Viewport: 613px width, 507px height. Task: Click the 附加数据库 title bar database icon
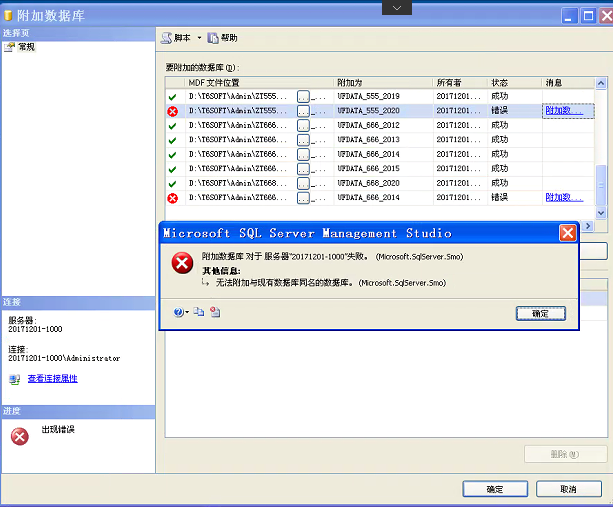tap(8, 15)
